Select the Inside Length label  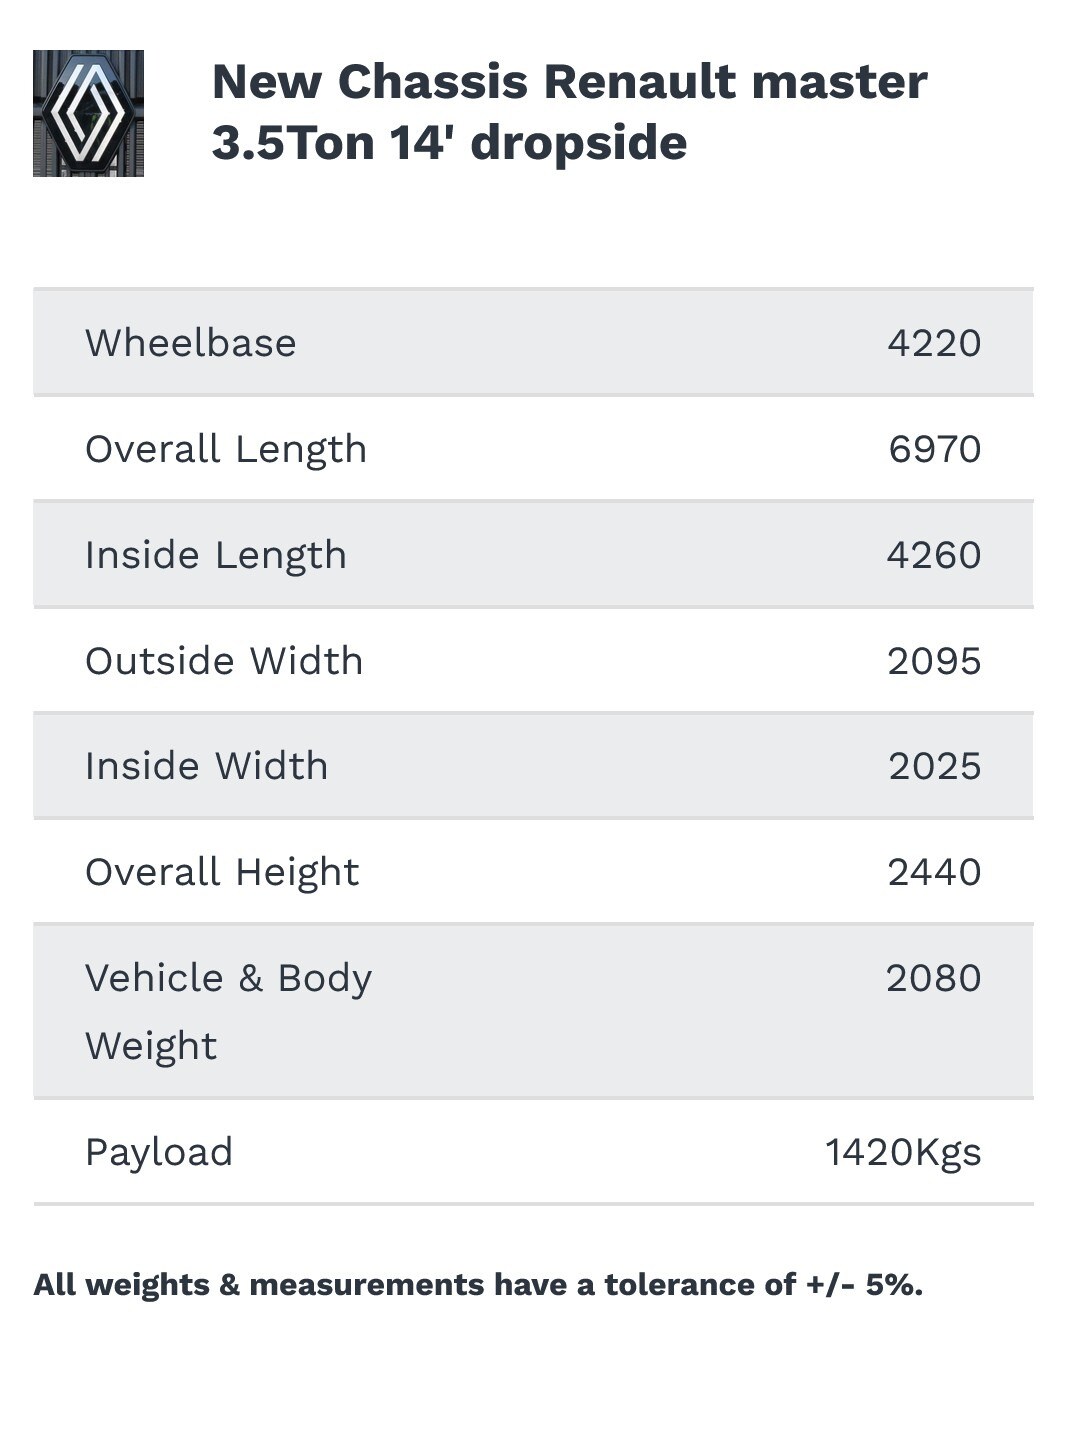pyautogui.click(x=216, y=555)
